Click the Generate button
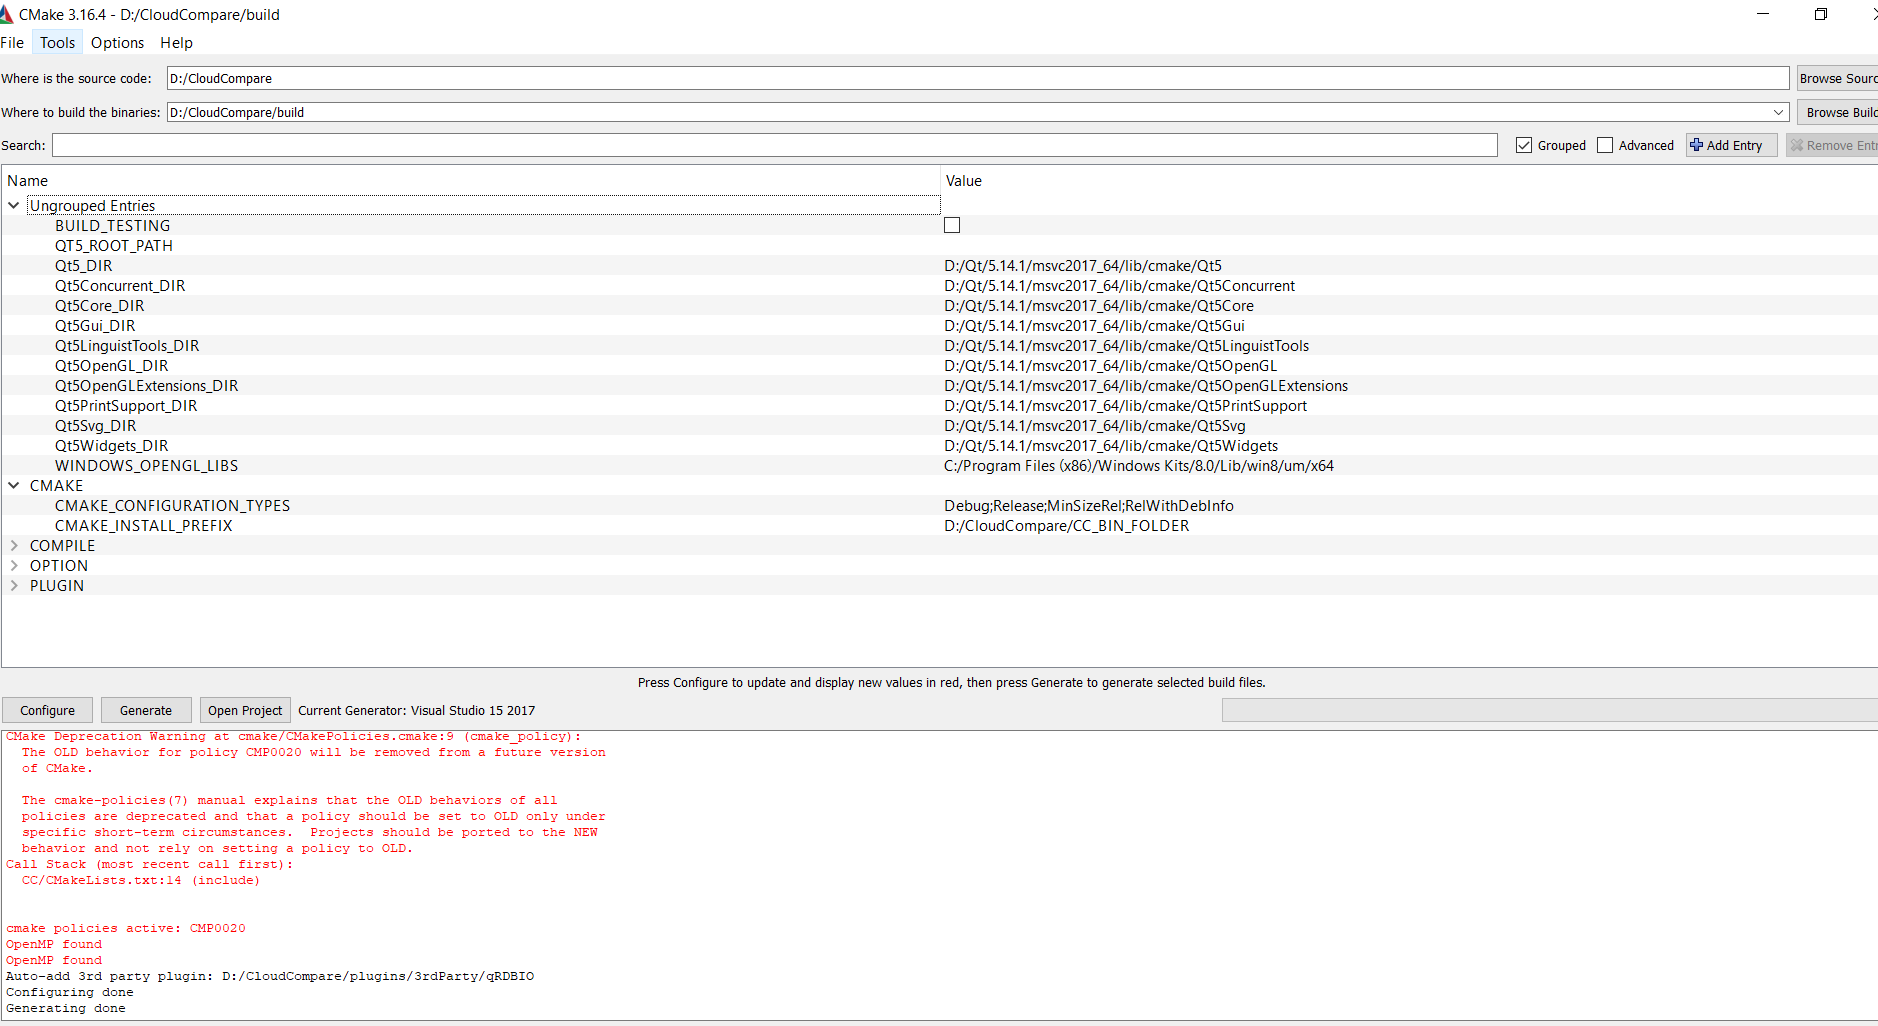This screenshot has height=1026, width=1878. click(146, 710)
